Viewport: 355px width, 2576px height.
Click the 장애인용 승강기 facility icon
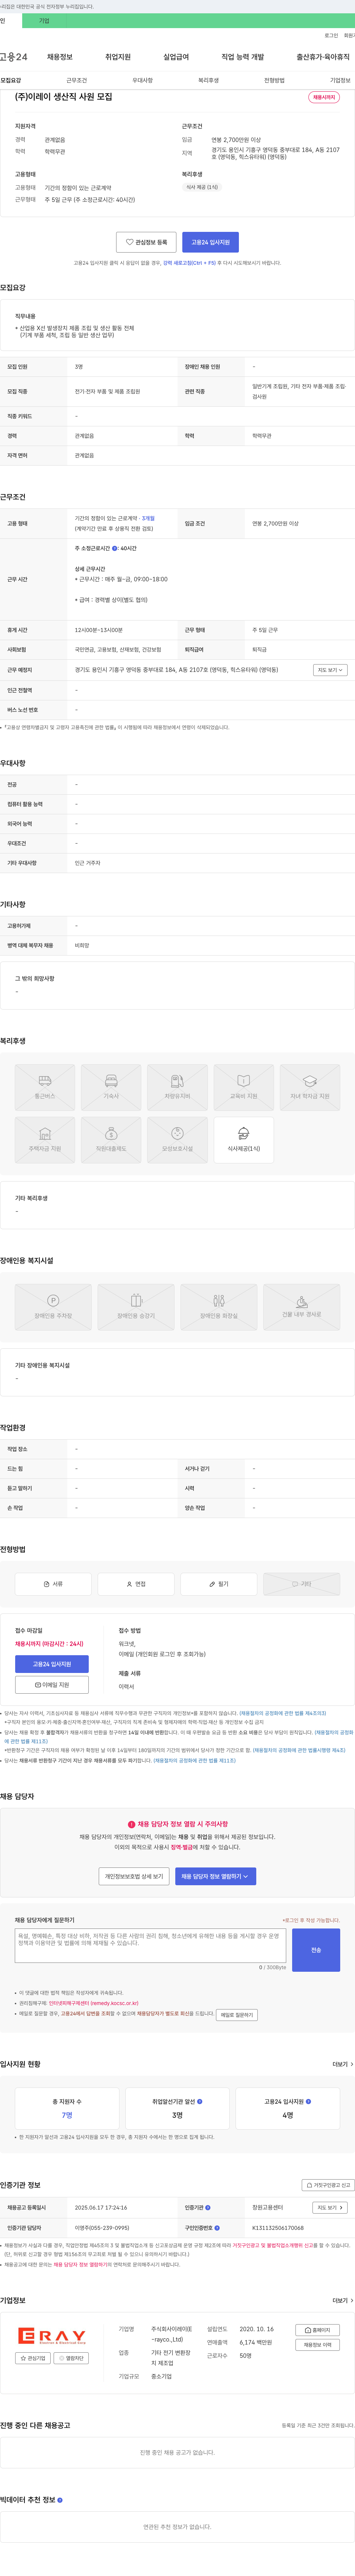point(136,1306)
